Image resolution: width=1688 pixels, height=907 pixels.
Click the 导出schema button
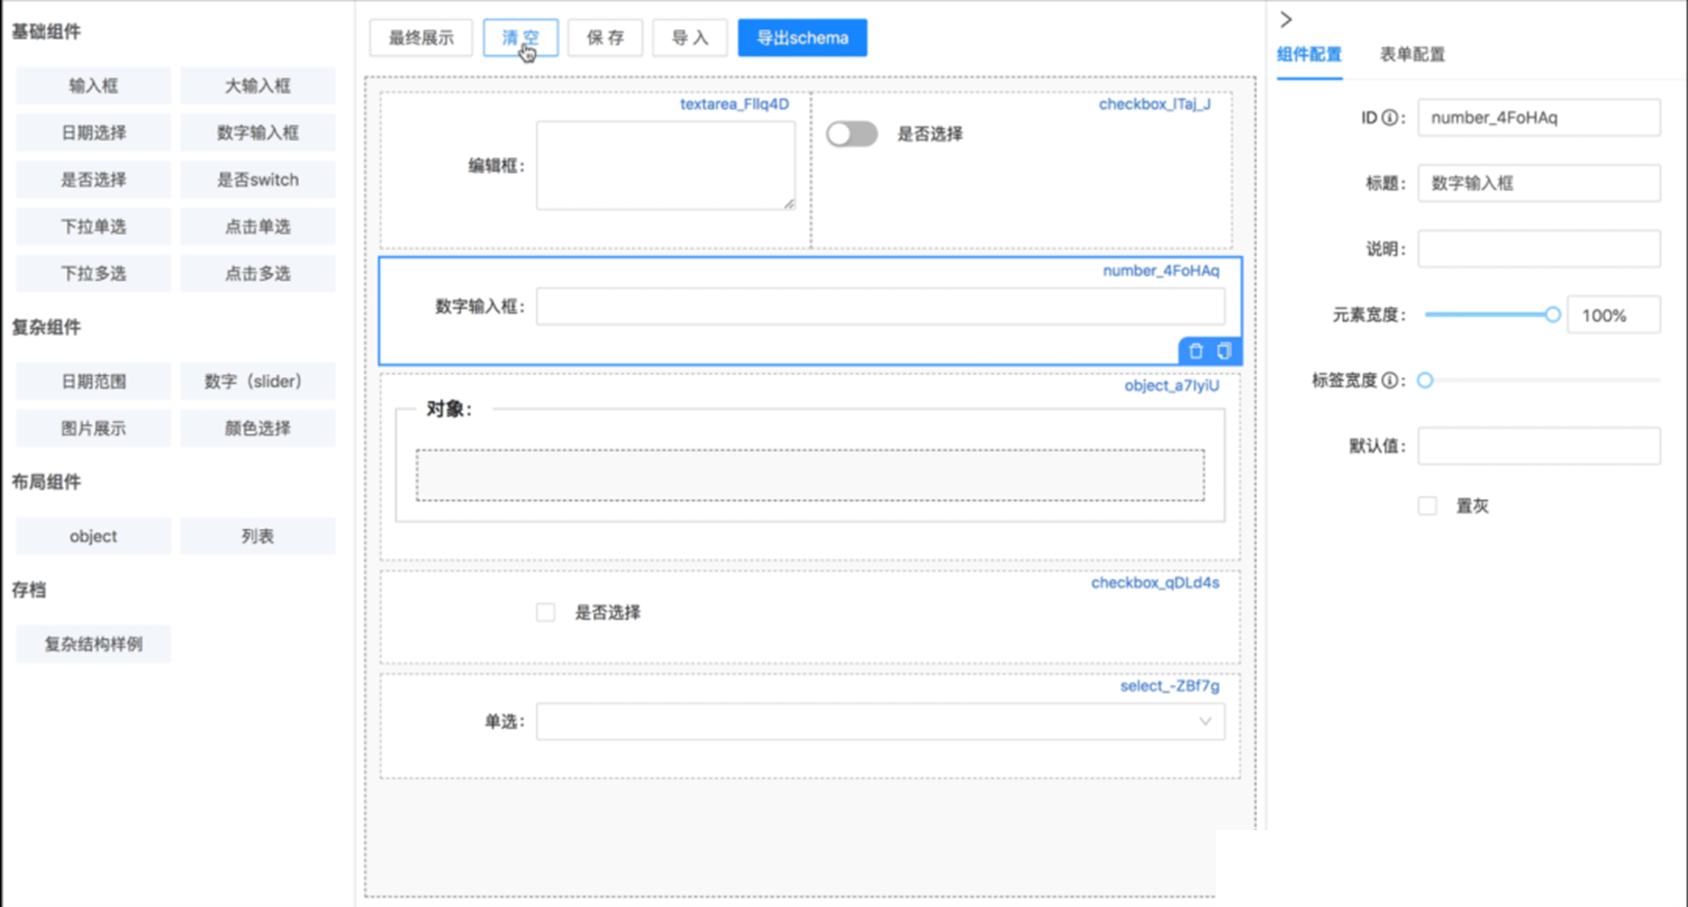click(x=802, y=38)
